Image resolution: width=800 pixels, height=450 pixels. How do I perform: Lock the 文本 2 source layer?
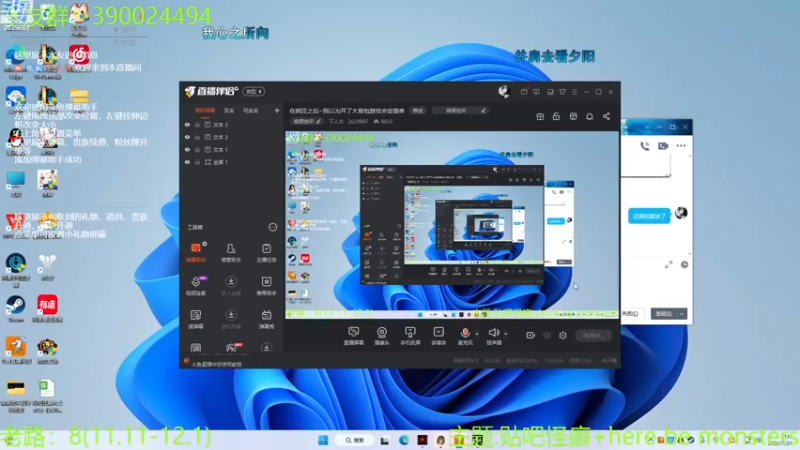tap(197, 137)
